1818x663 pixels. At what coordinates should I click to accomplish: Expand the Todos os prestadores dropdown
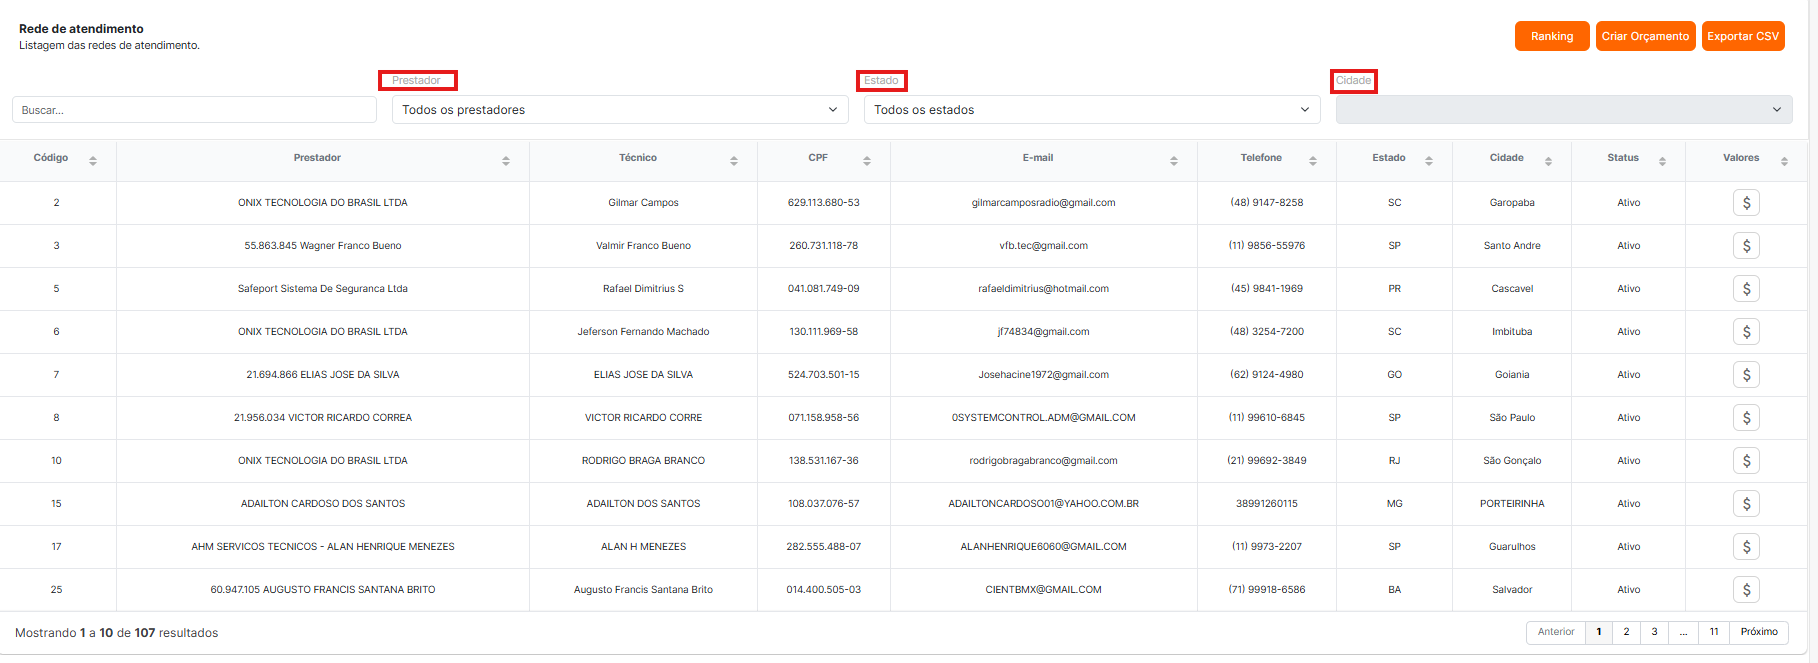[620, 110]
